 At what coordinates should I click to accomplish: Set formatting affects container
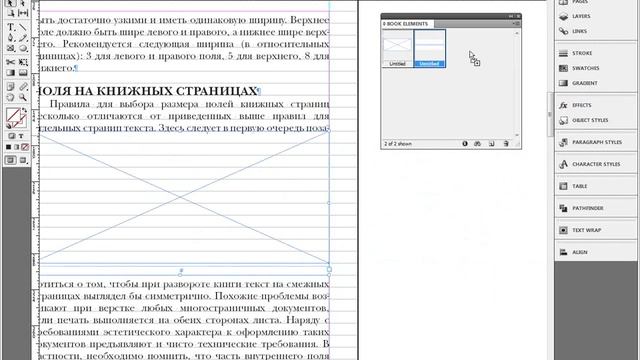click(x=11, y=136)
